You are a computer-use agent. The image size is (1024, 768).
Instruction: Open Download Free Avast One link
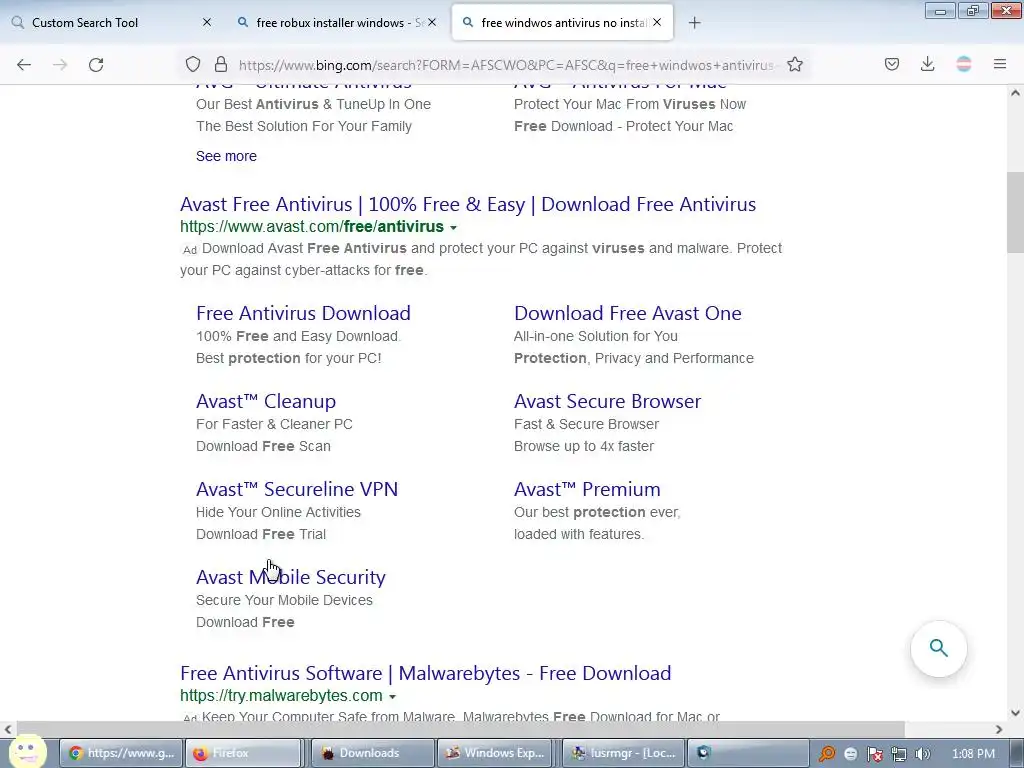coord(628,313)
